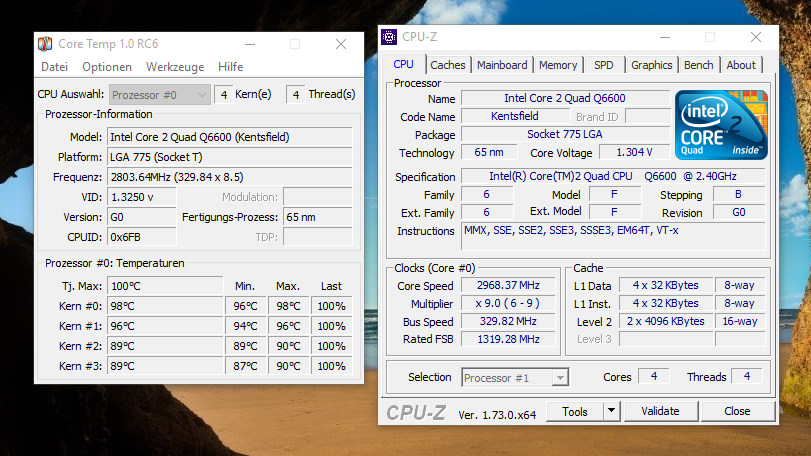Image resolution: width=811 pixels, height=456 pixels.
Task: Close the CPU-Z window with X
Action: click(x=756, y=37)
